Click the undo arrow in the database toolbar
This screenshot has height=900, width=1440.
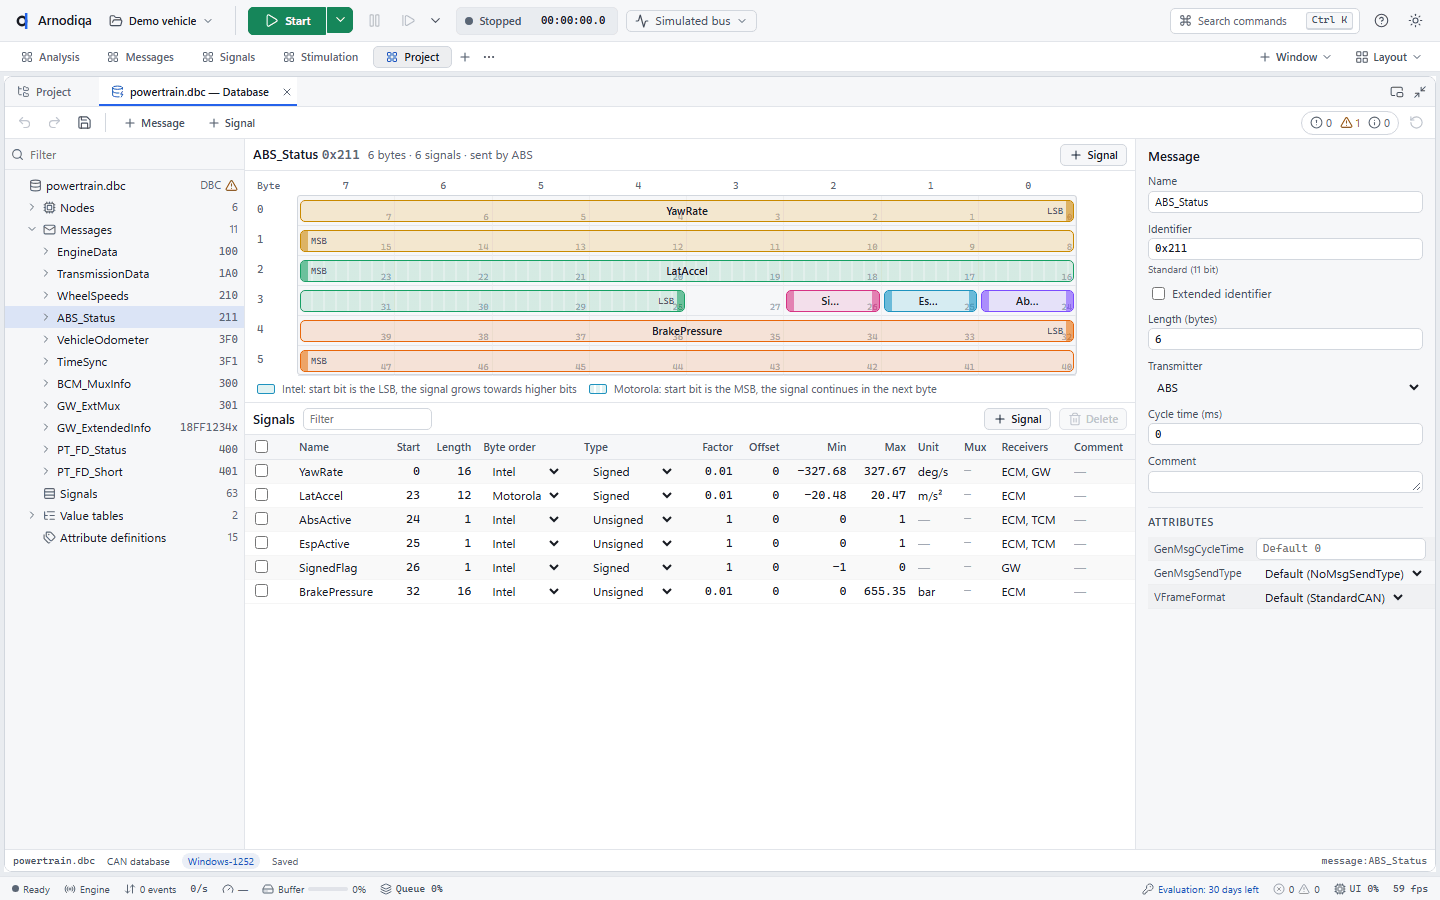(x=25, y=123)
